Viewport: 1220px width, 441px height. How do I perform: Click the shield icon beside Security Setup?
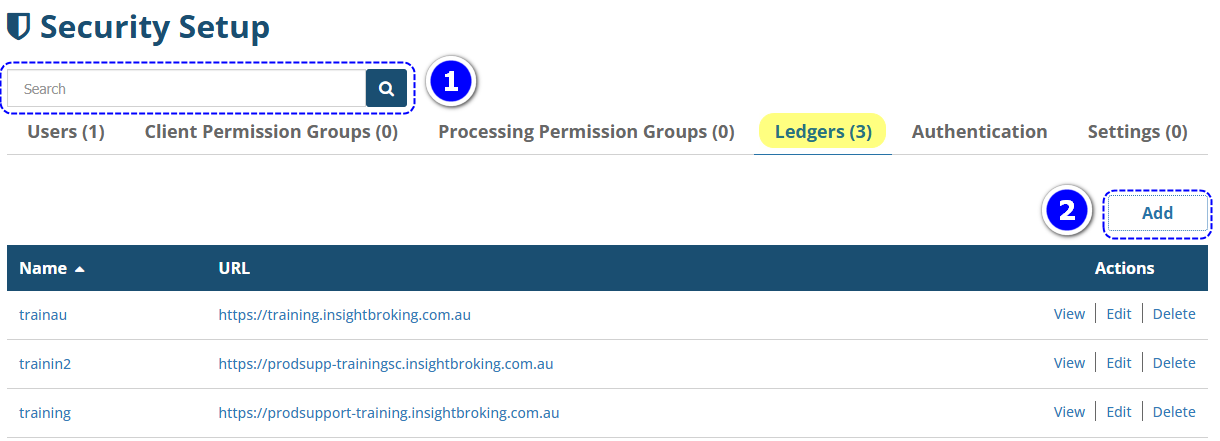pos(18,27)
